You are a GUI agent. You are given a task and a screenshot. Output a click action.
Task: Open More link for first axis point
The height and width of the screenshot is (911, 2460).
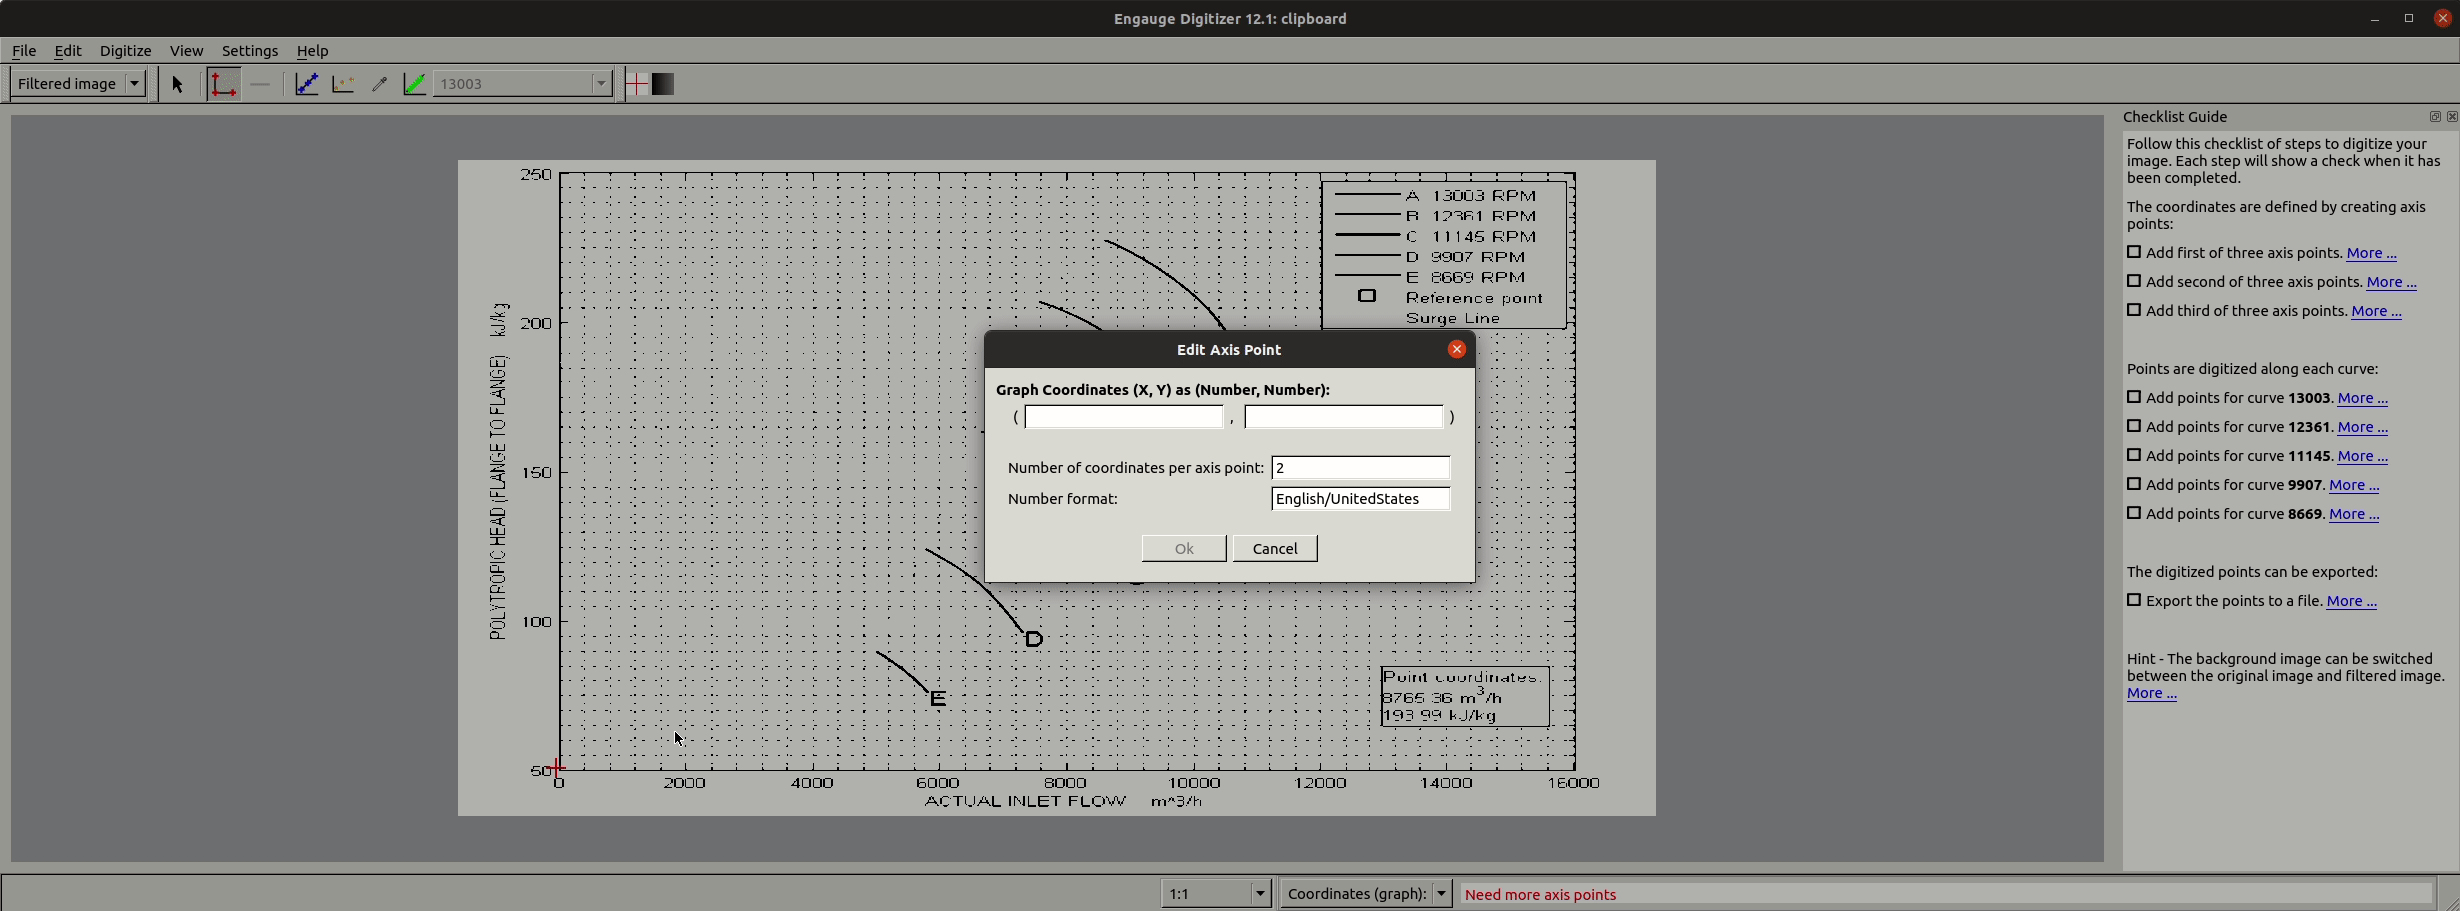[x=2371, y=254]
